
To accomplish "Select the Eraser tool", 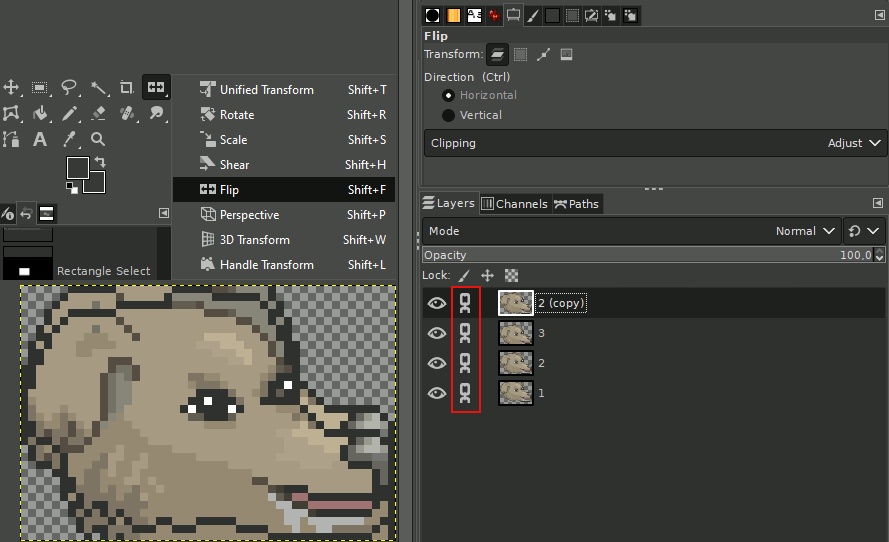I will tap(98, 113).
